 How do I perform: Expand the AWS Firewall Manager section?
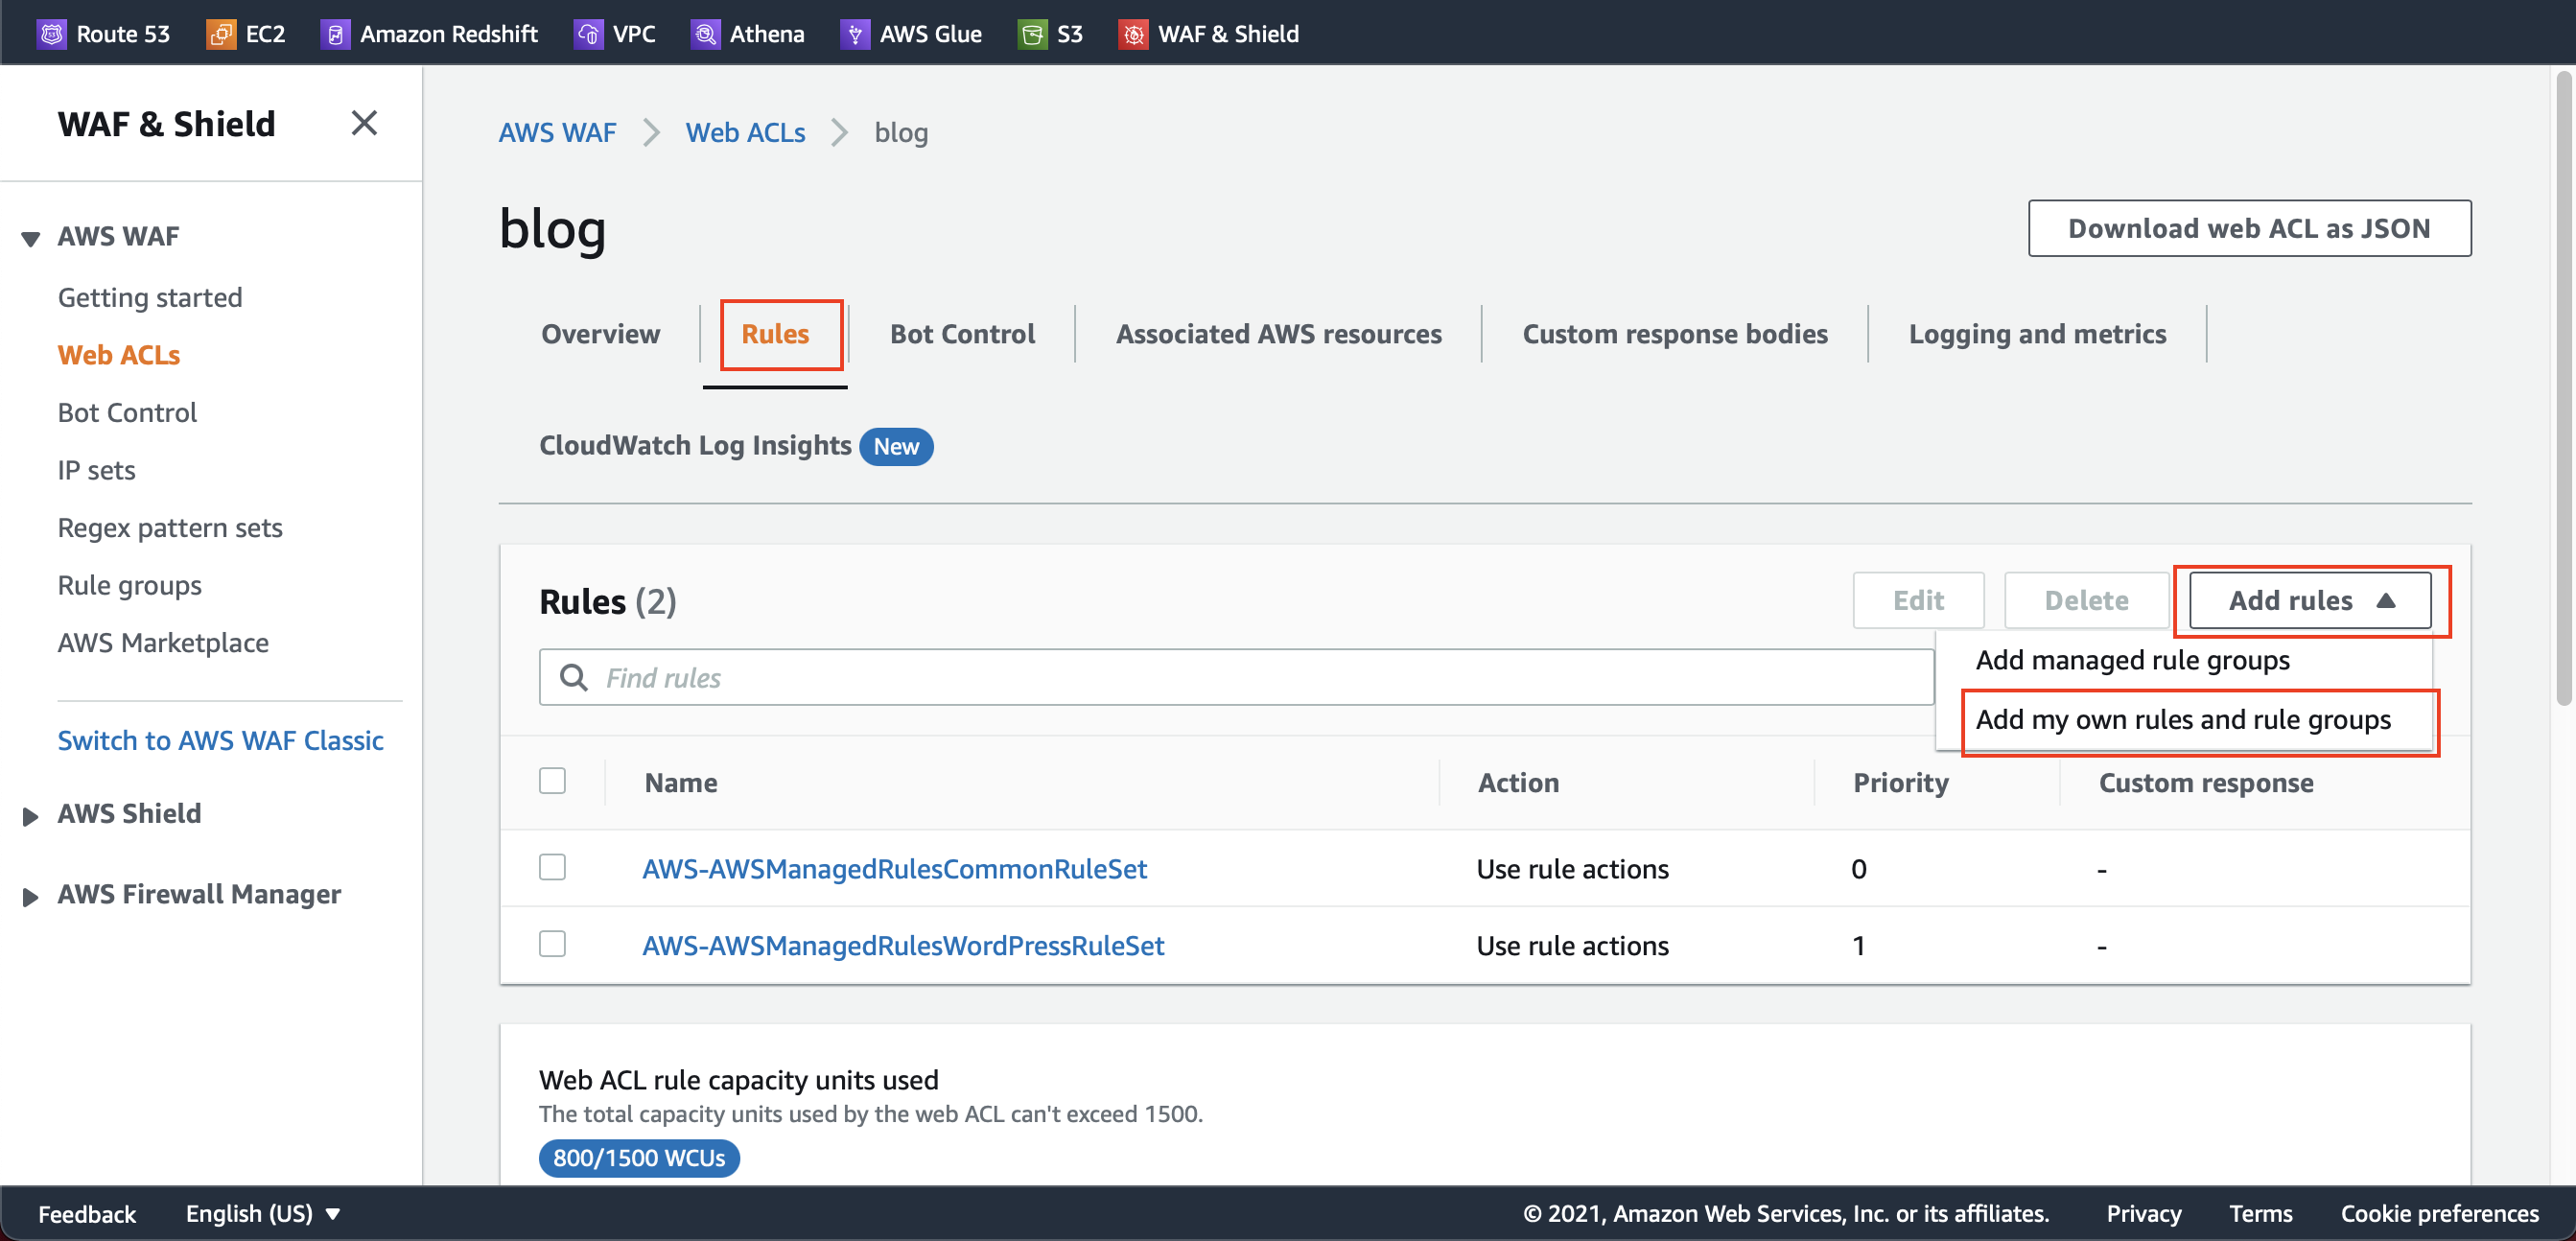click(x=31, y=895)
